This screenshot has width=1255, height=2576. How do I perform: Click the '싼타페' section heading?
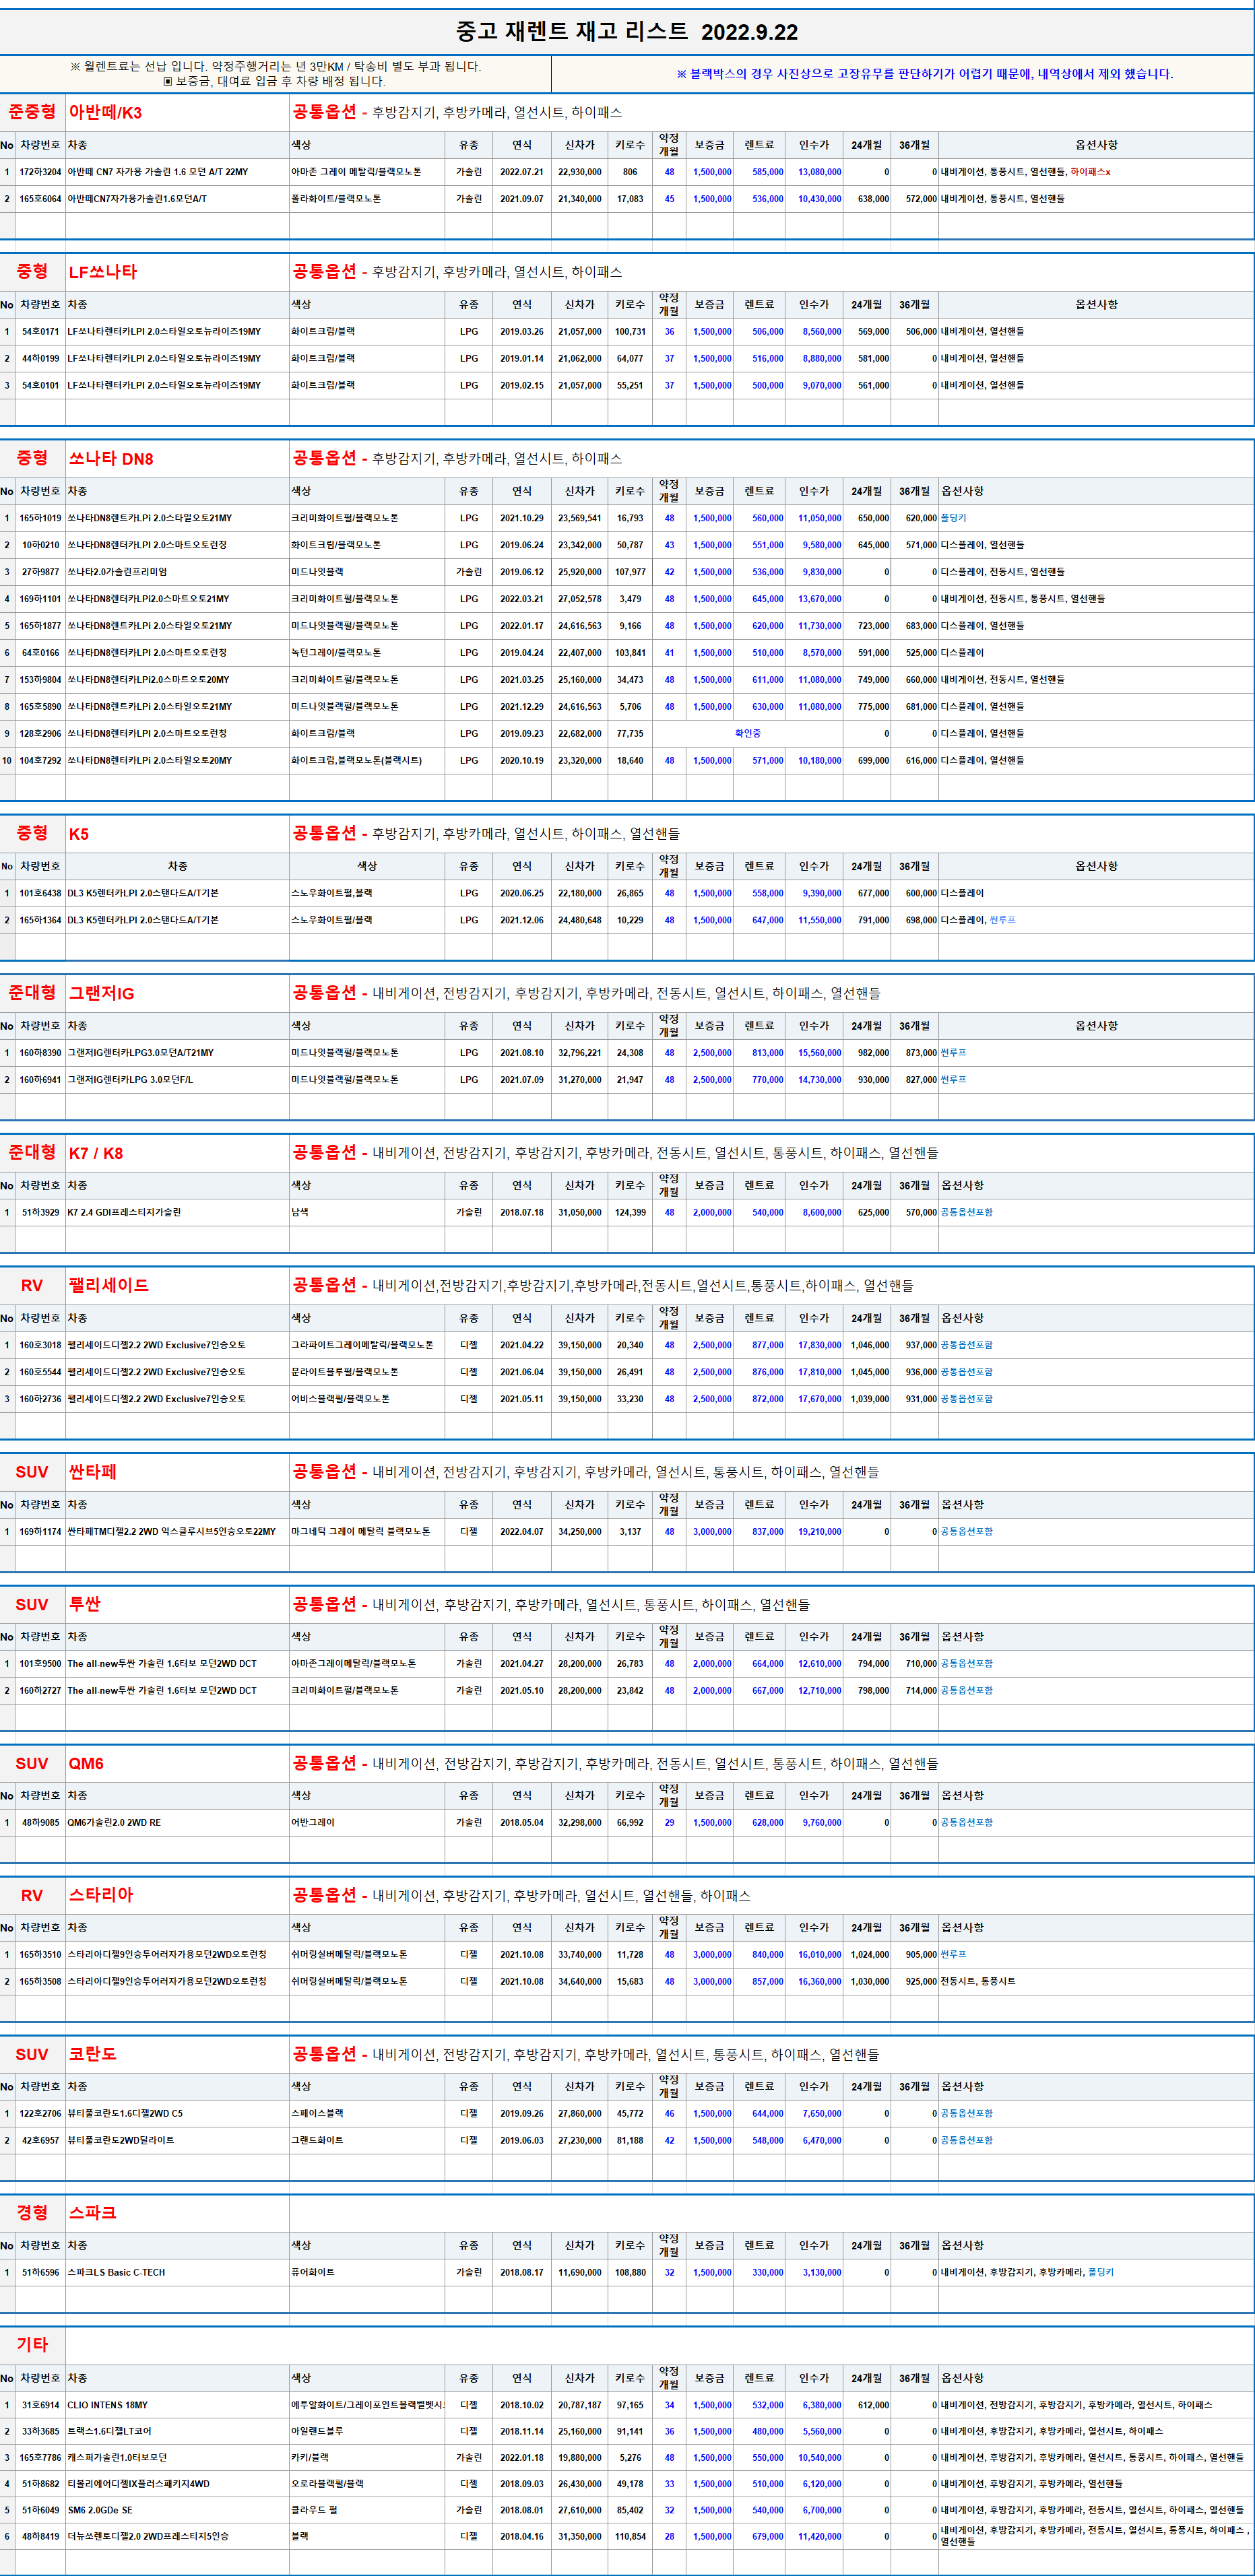click(93, 1472)
